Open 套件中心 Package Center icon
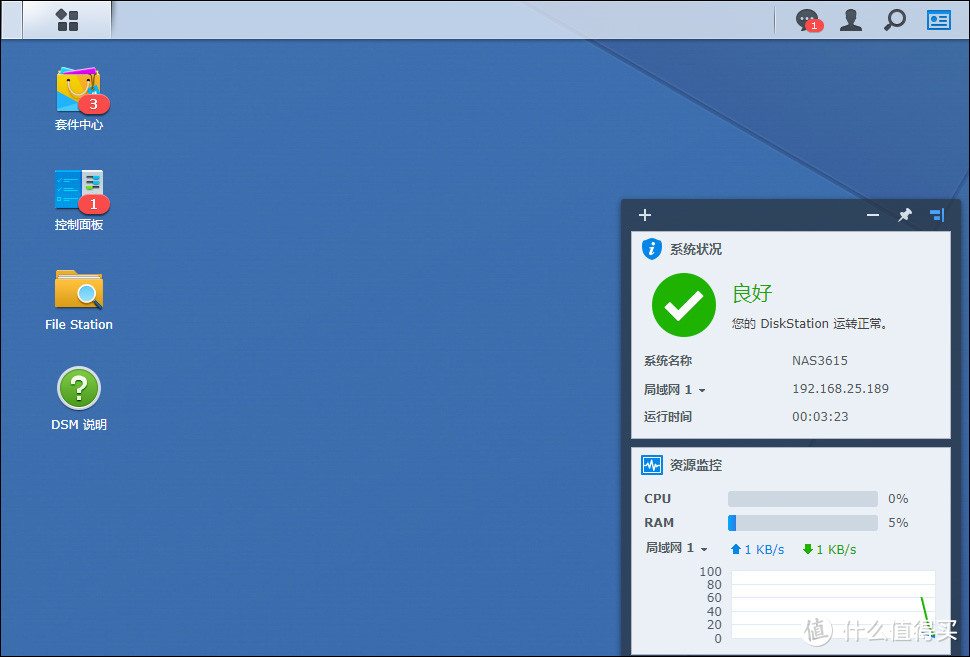 pyautogui.click(x=78, y=91)
